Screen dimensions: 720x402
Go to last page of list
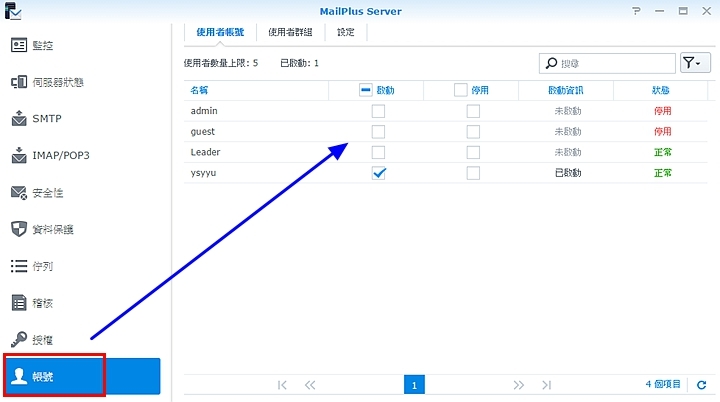pos(546,385)
